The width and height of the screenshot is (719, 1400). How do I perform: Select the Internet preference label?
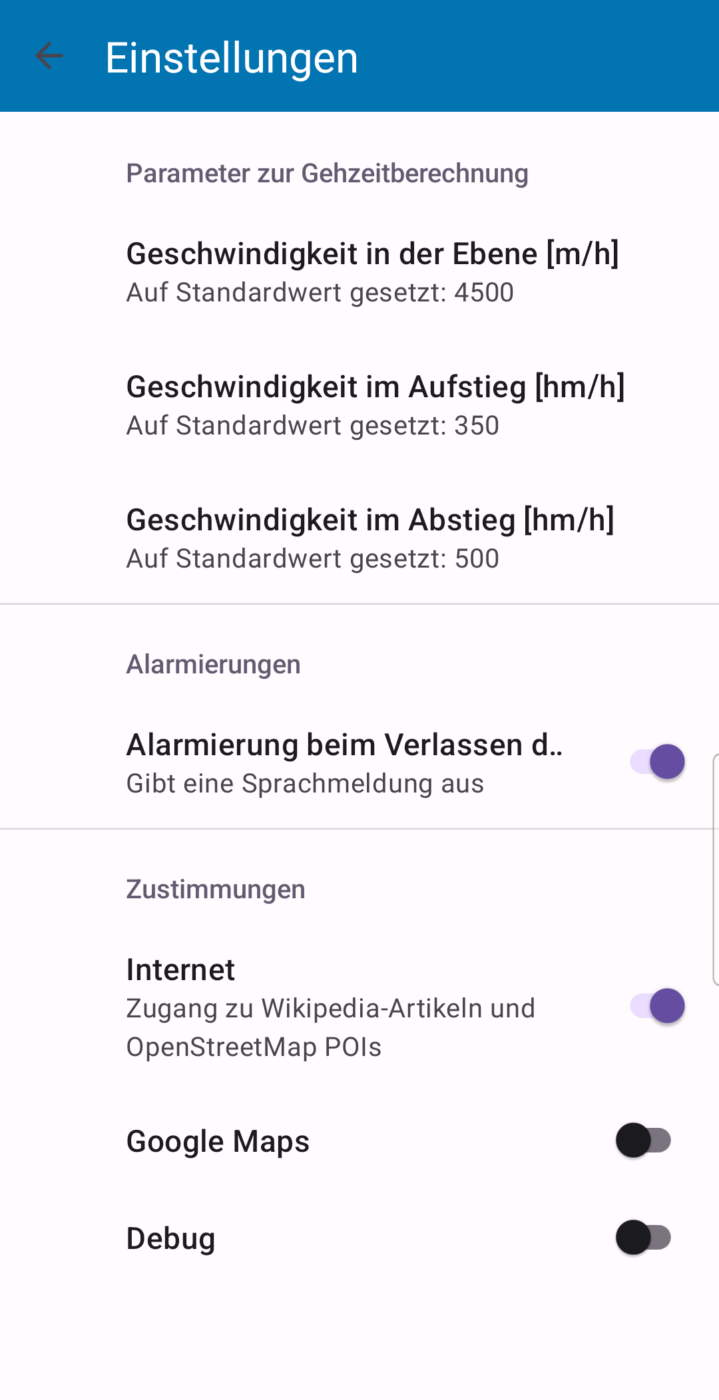pos(180,970)
